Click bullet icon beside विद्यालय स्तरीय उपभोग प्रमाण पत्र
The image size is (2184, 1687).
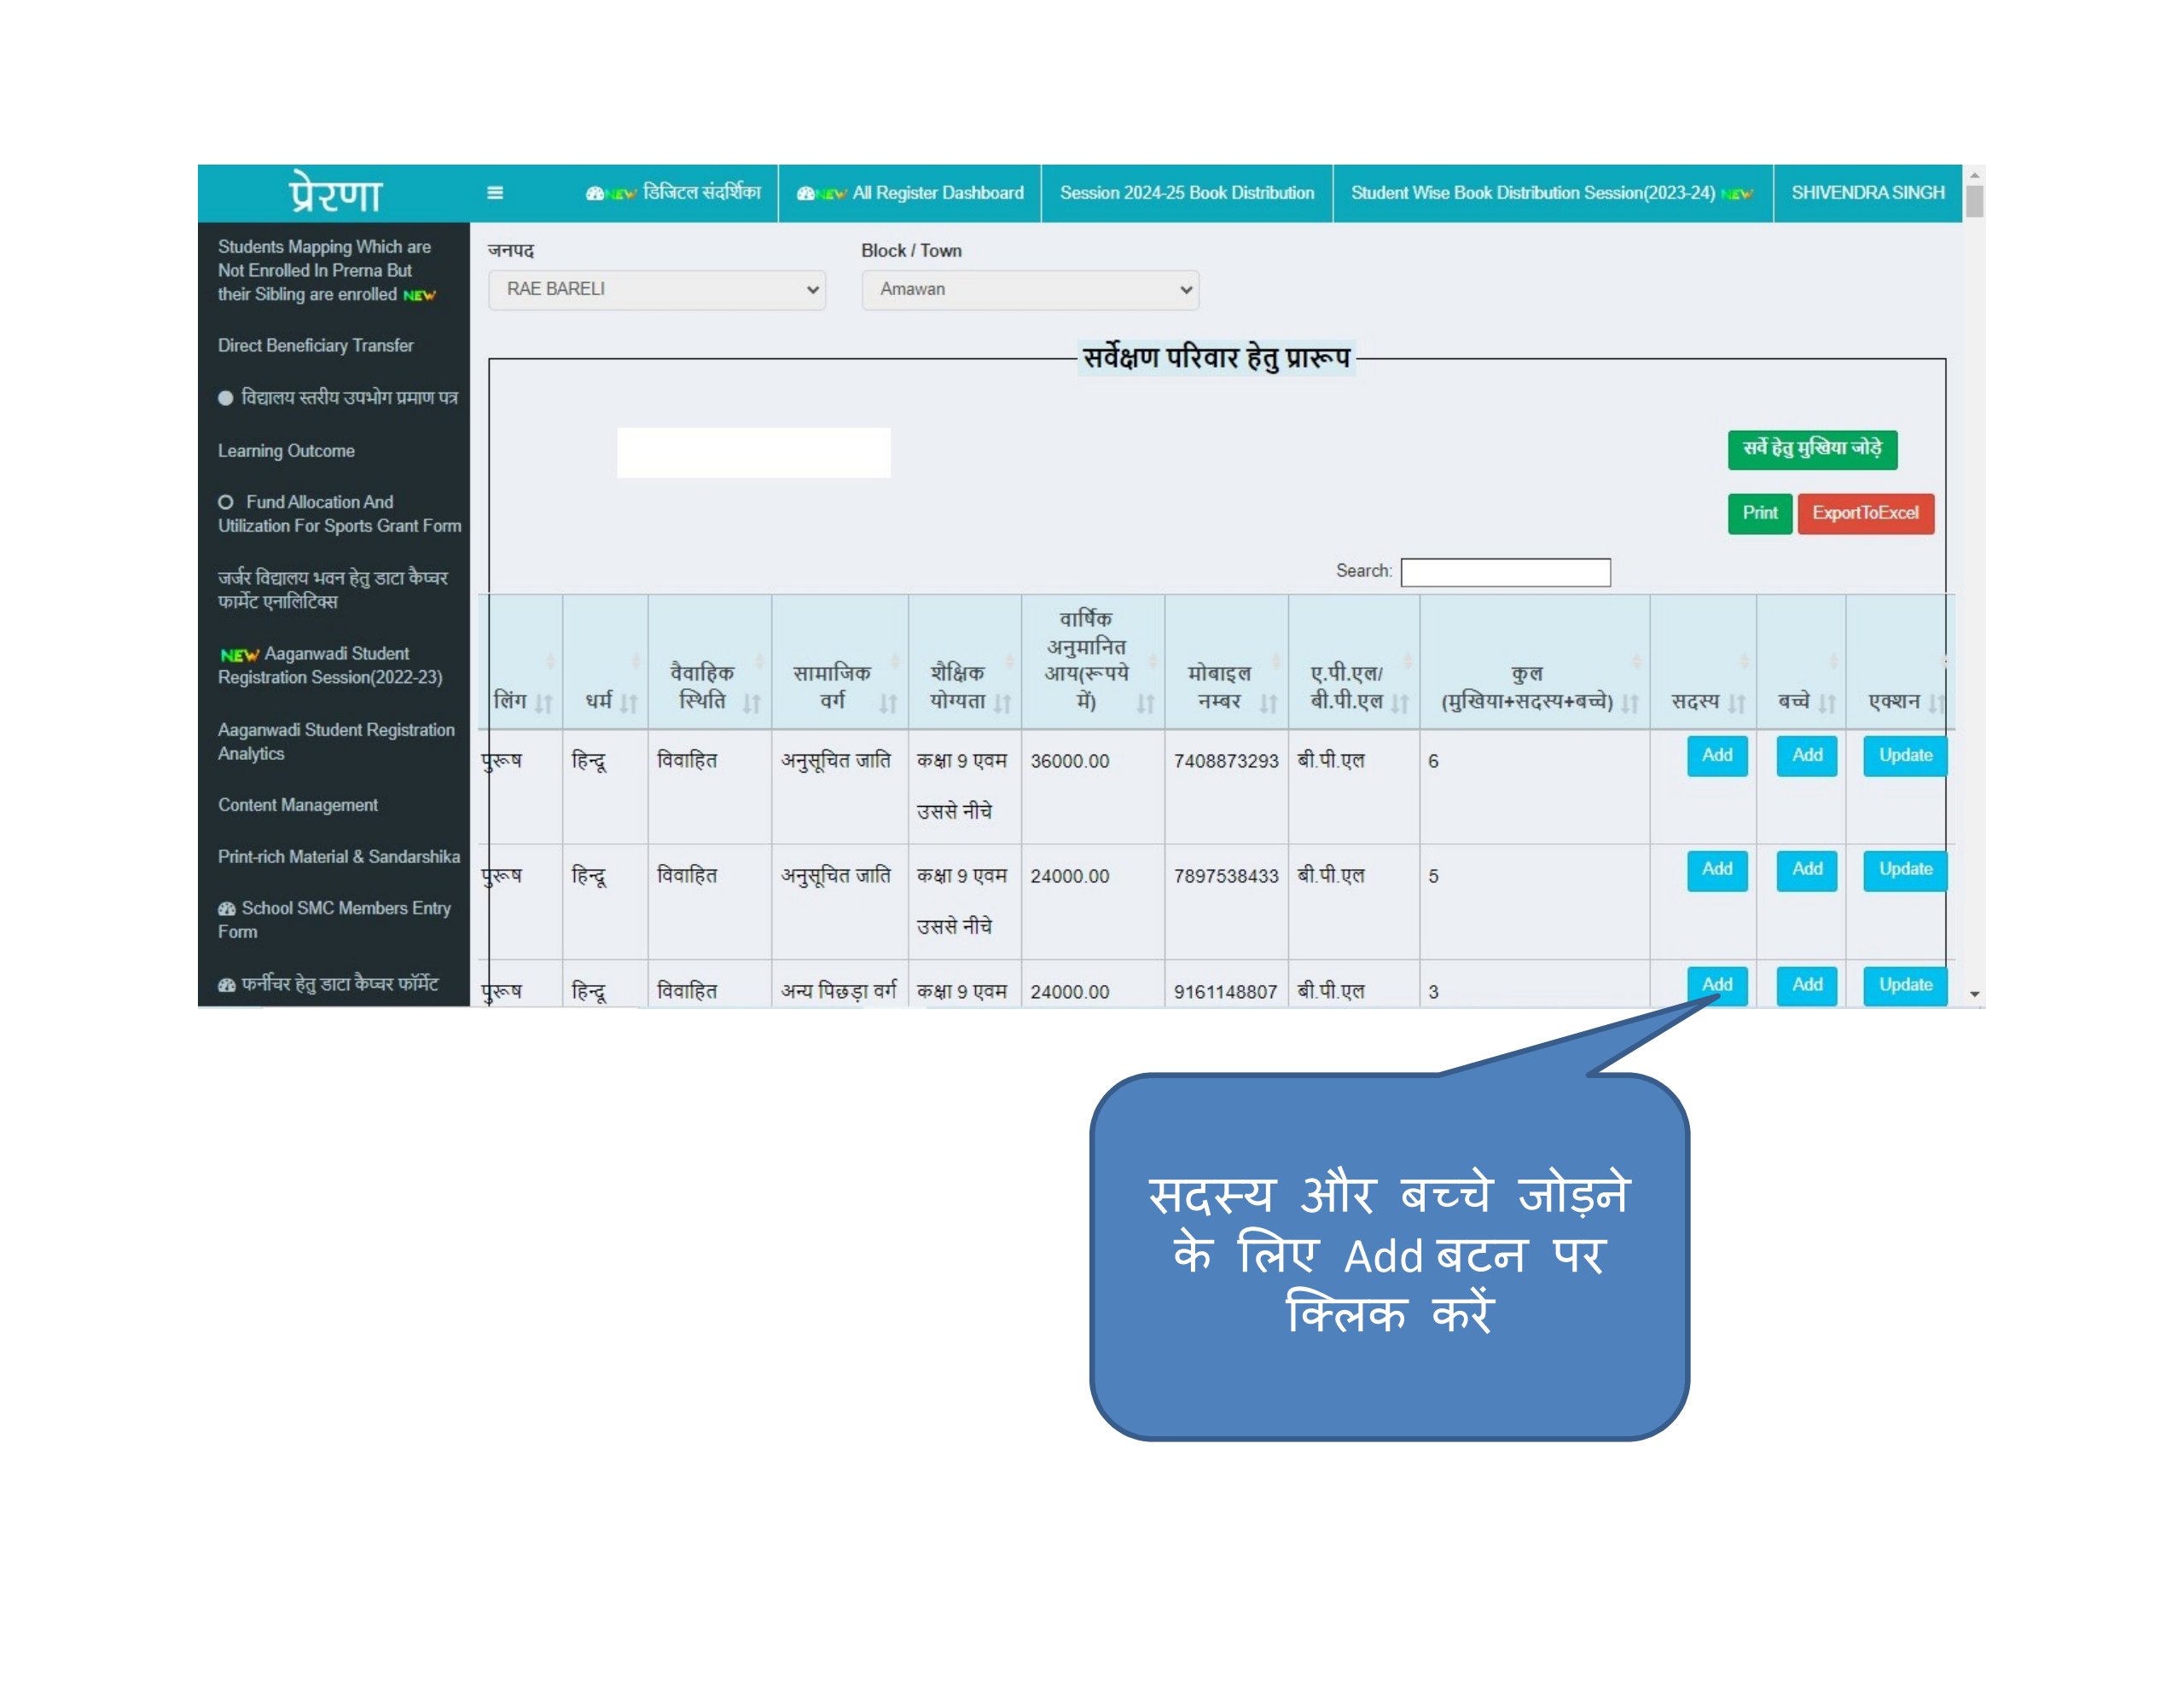pos(226,398)
